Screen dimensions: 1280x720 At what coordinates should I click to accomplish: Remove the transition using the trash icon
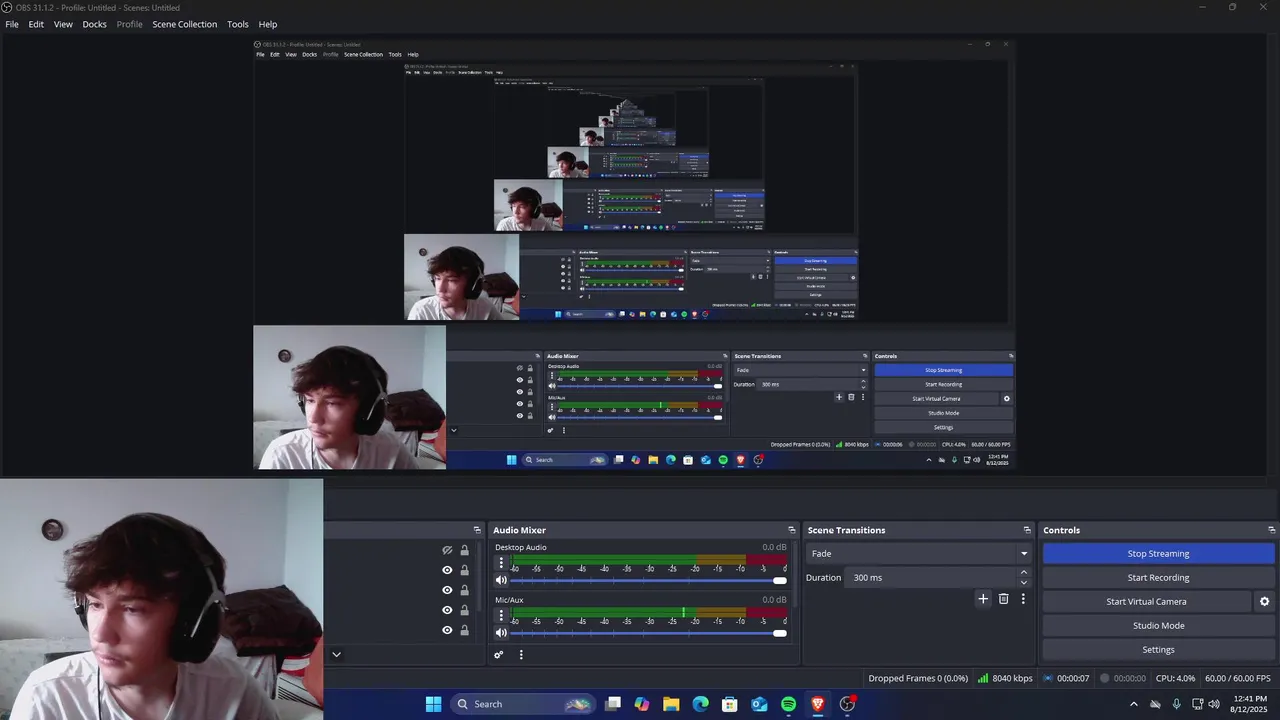pyautogui.click(x=1004, y=599)
